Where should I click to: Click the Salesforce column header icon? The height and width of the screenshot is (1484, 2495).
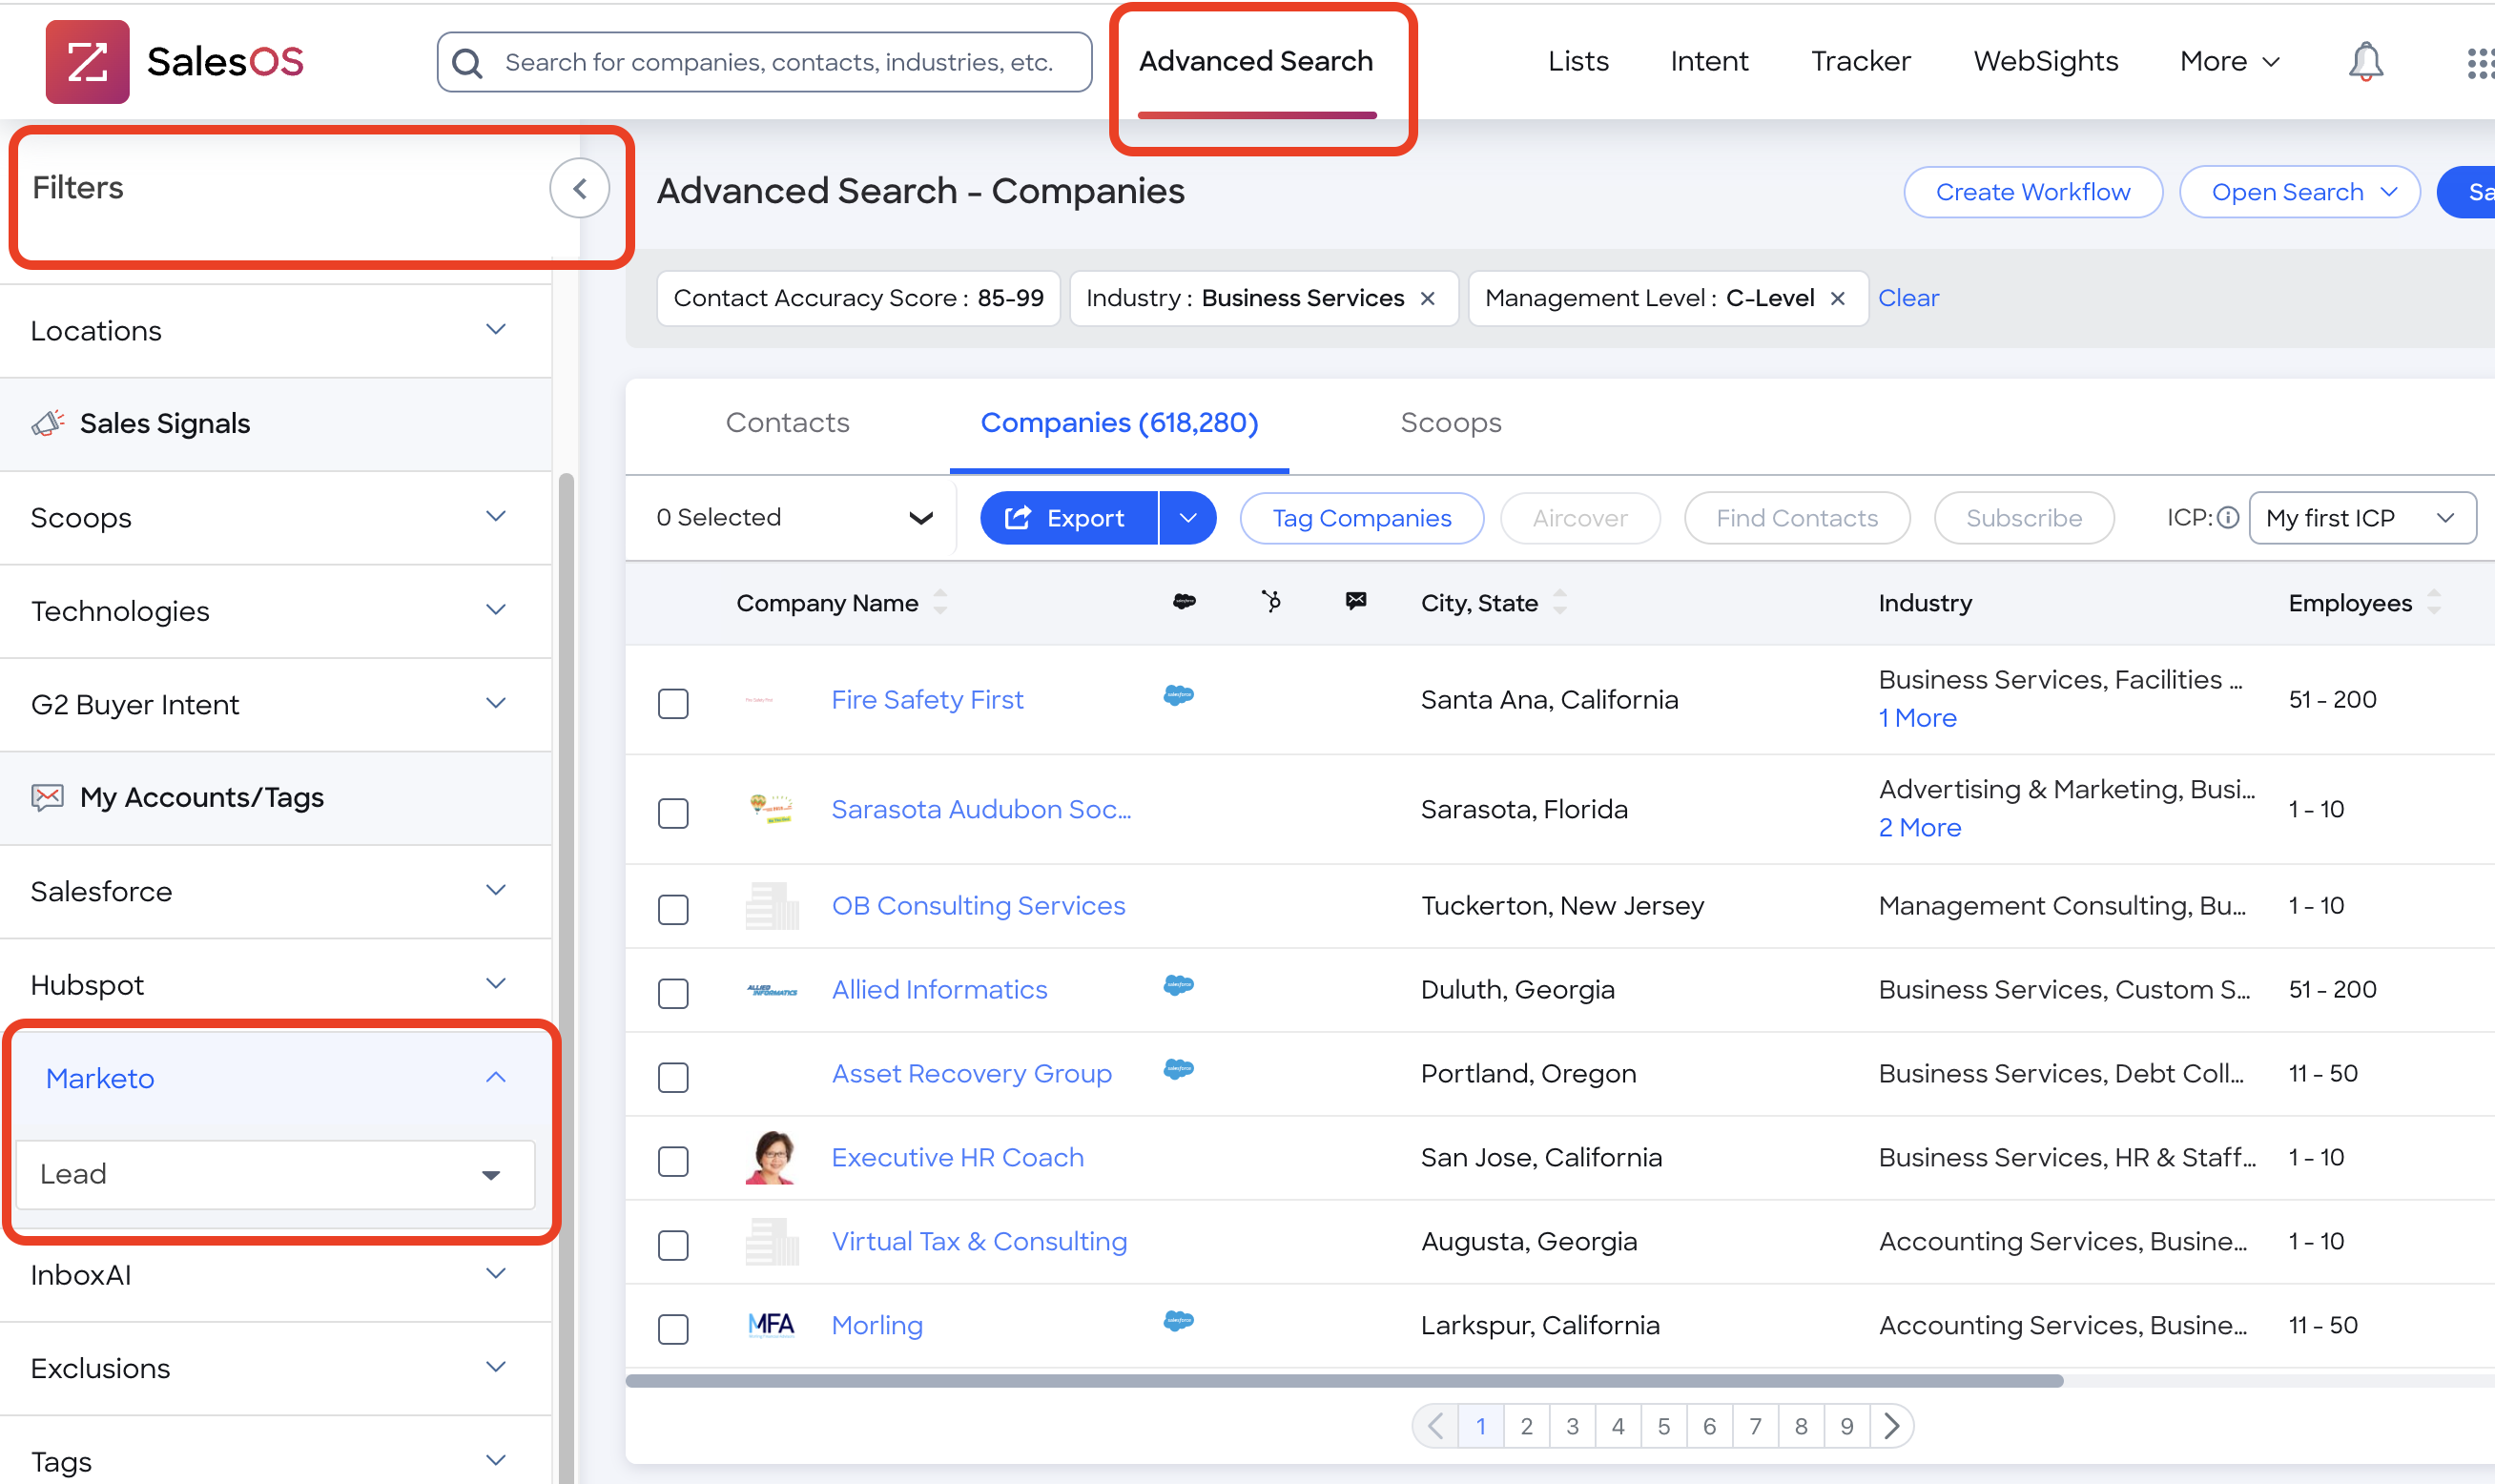(x=1184, y=601)
